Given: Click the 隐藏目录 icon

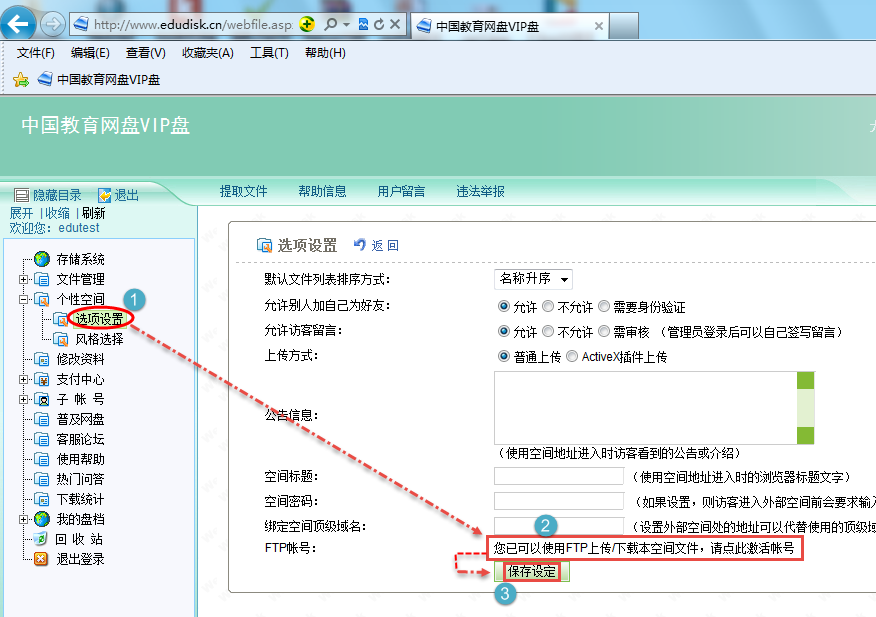Looking at the screenshot, I should (x=21, y=195).
